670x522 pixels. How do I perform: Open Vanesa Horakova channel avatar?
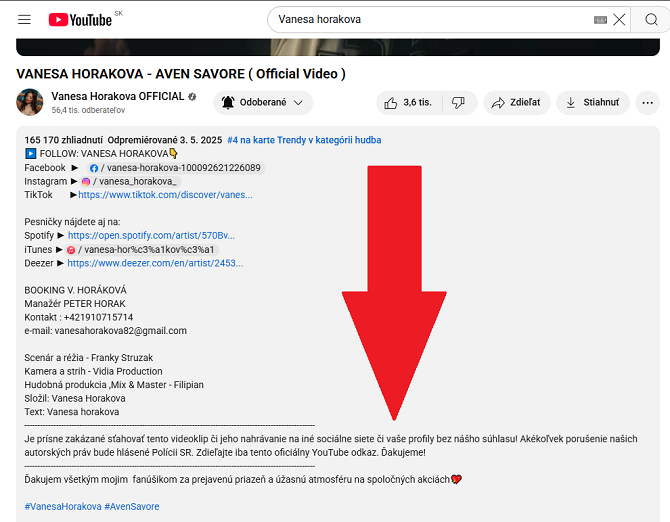(30, 102)
